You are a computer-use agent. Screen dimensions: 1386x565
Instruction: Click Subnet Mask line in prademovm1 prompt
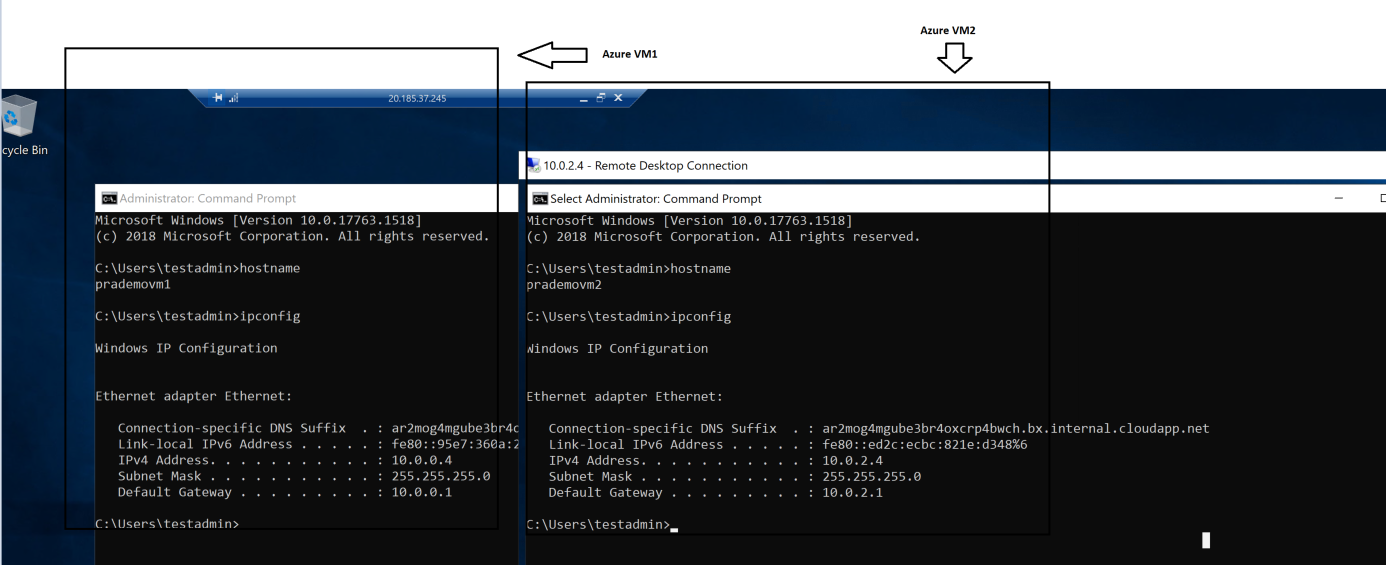(304, 476)
